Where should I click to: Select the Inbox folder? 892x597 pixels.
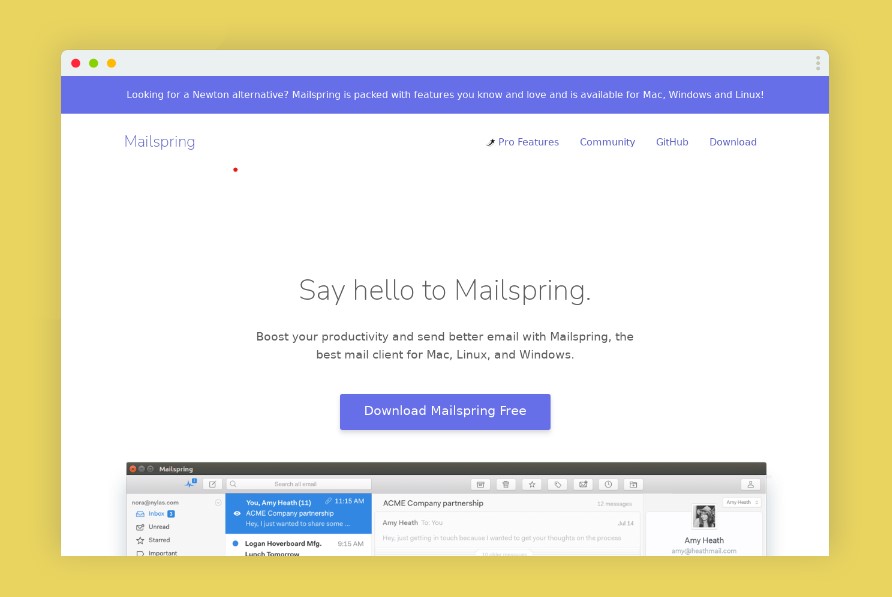[155, 514]
